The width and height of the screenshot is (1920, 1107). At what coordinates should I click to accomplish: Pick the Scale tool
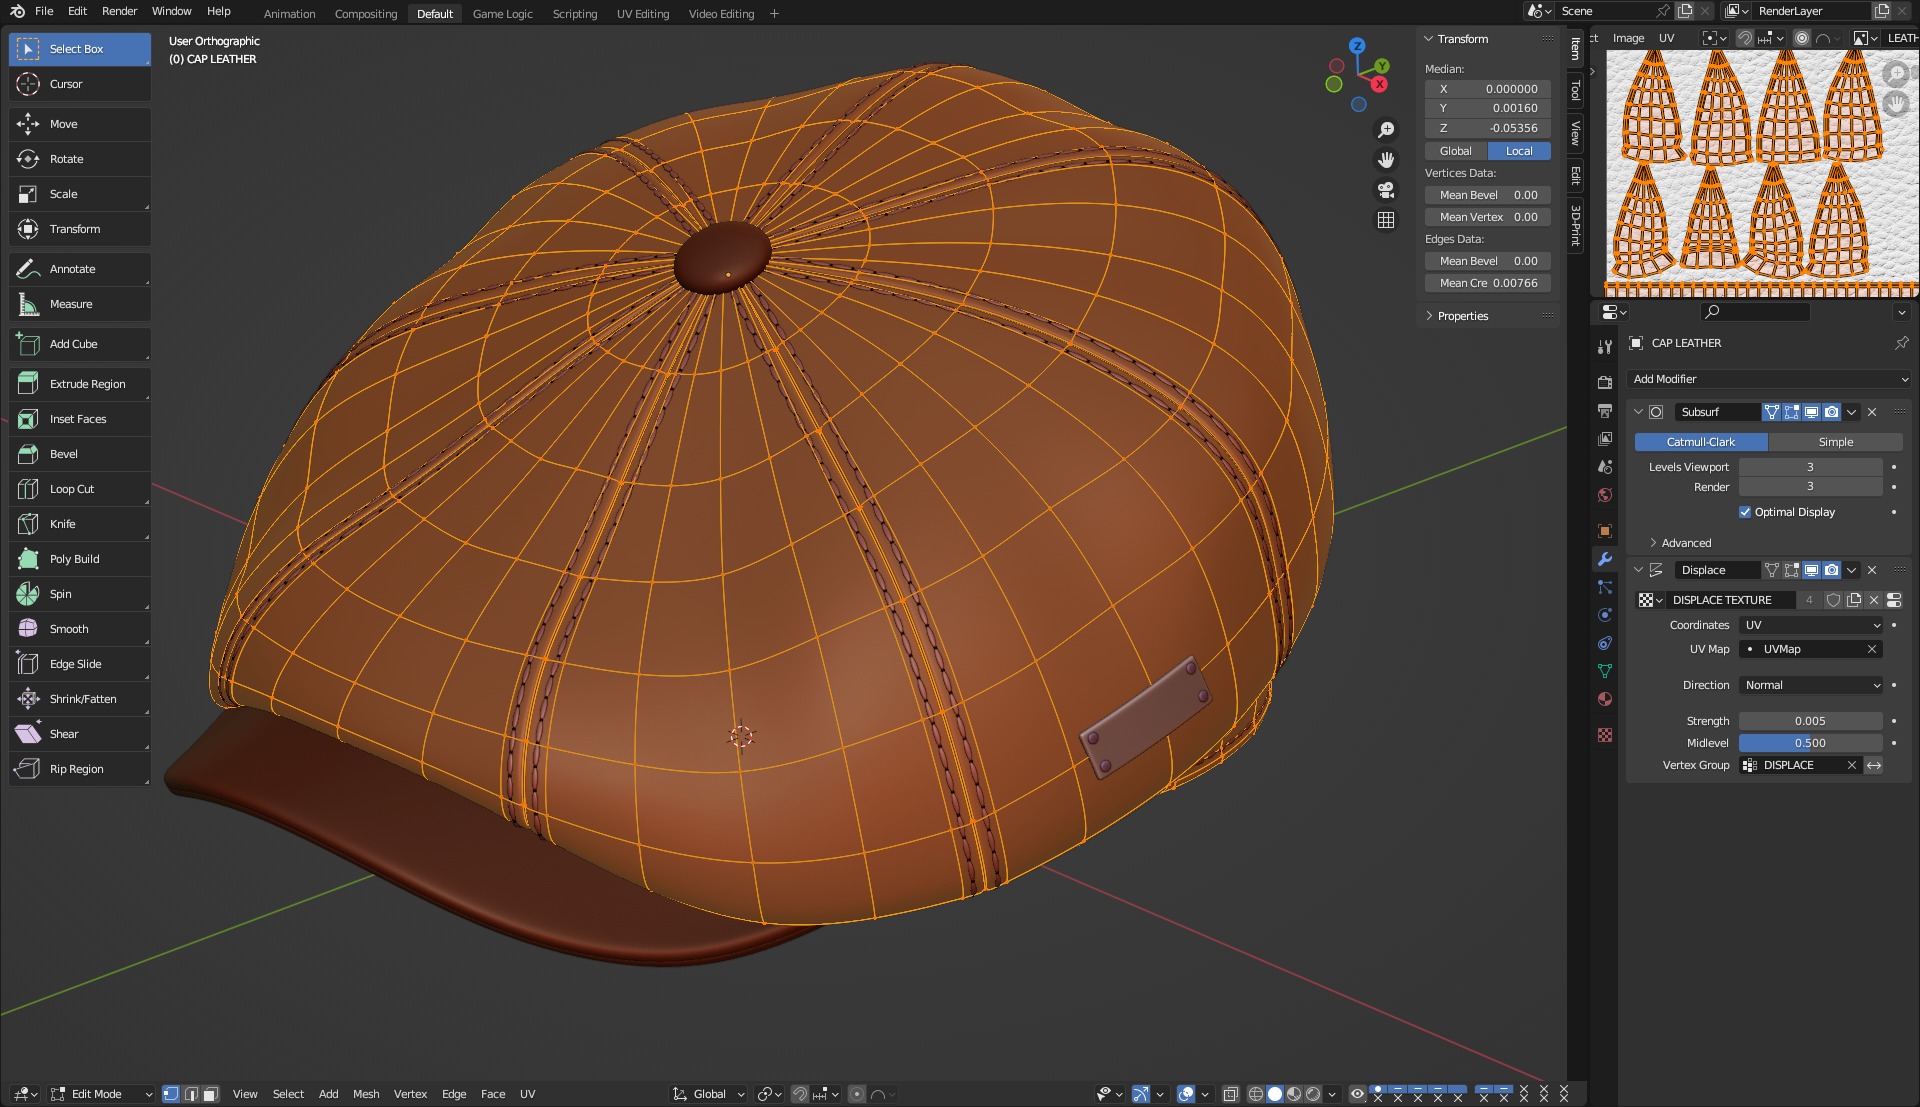[x=80, y=194]
